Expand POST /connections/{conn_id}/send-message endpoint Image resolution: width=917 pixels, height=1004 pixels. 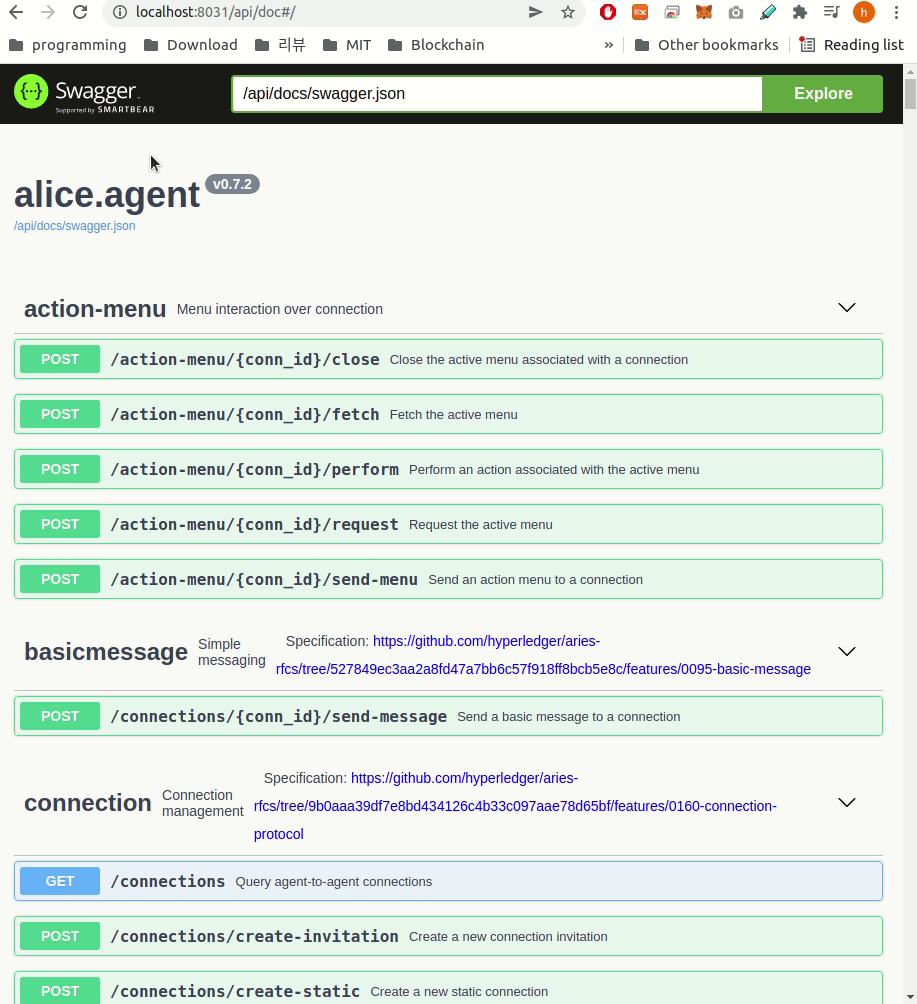tap(448, 717)
